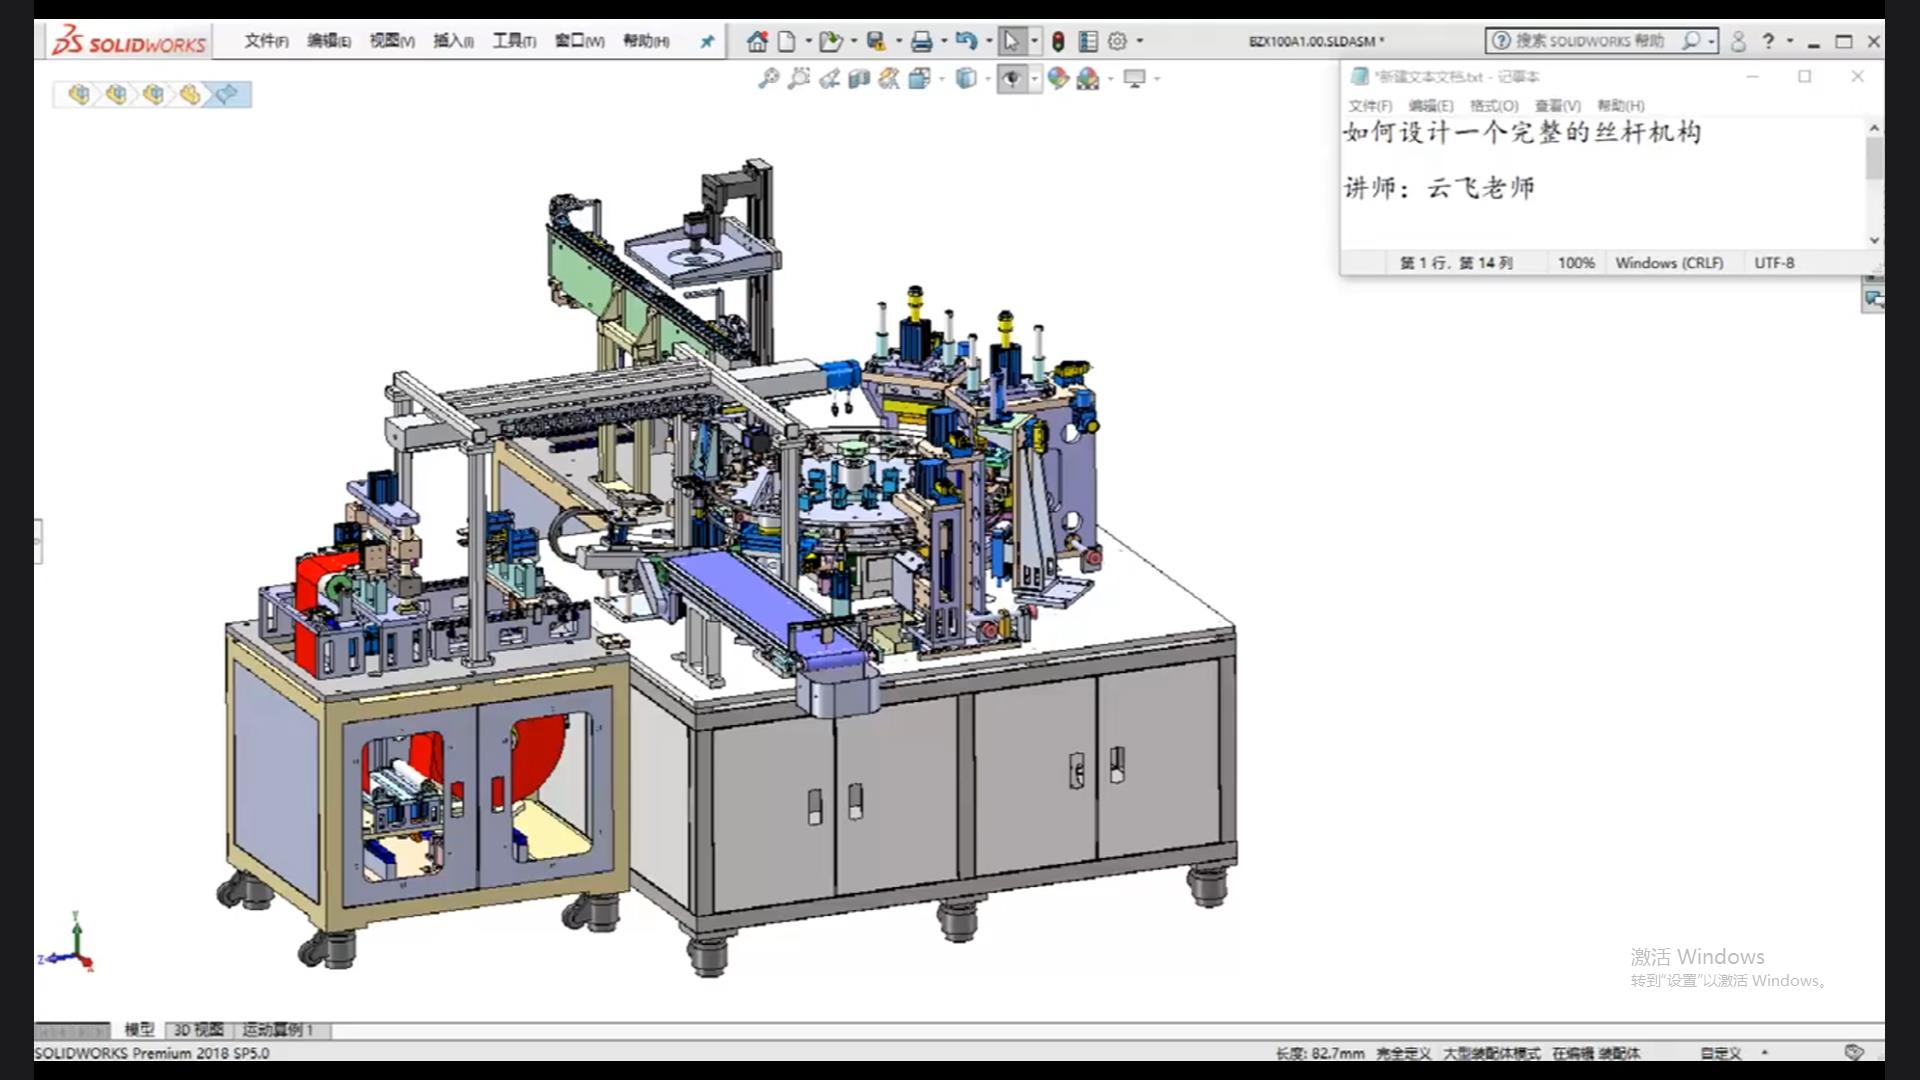Viewport: 1920px width, 1080px height.
Task: Click the Rebuild traffic light icon
Action: (1058, 41)
